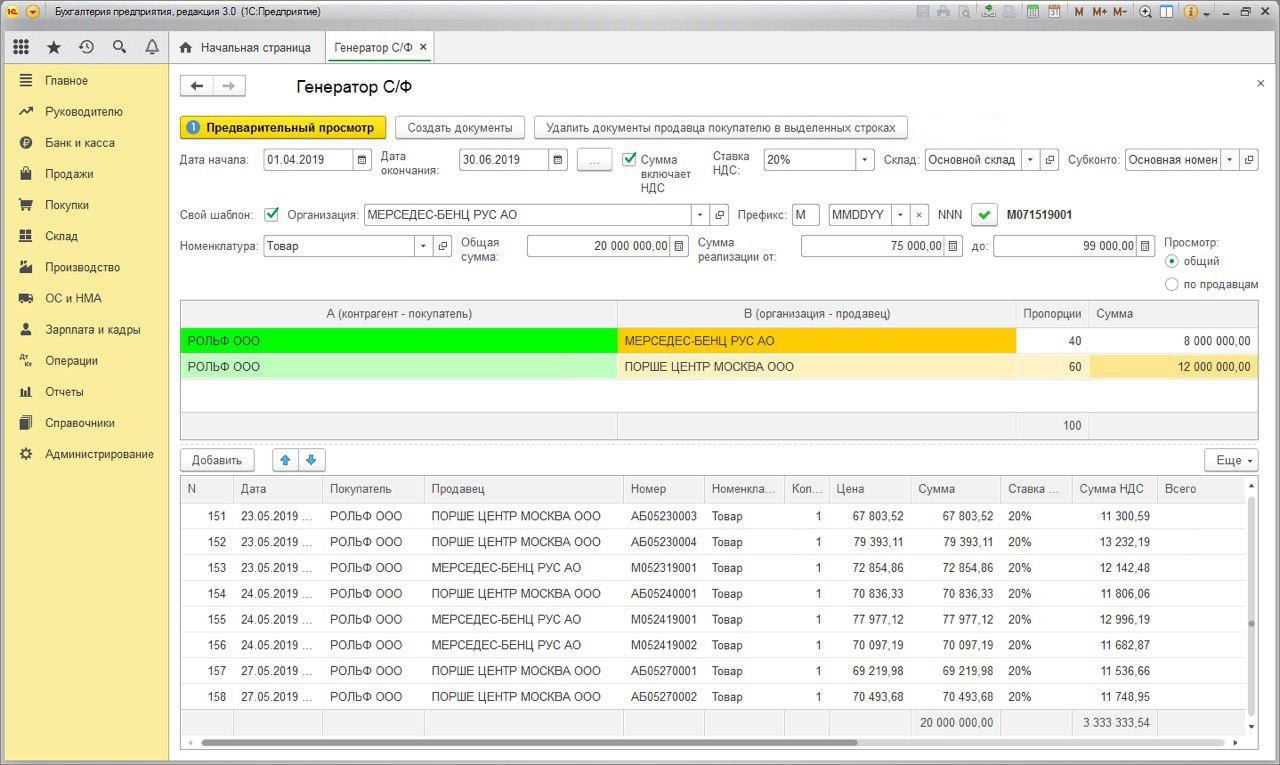Open the Главное section
Image resolution: width=1280 pixels, height=765 pixels.
click(x=66, y=81)
